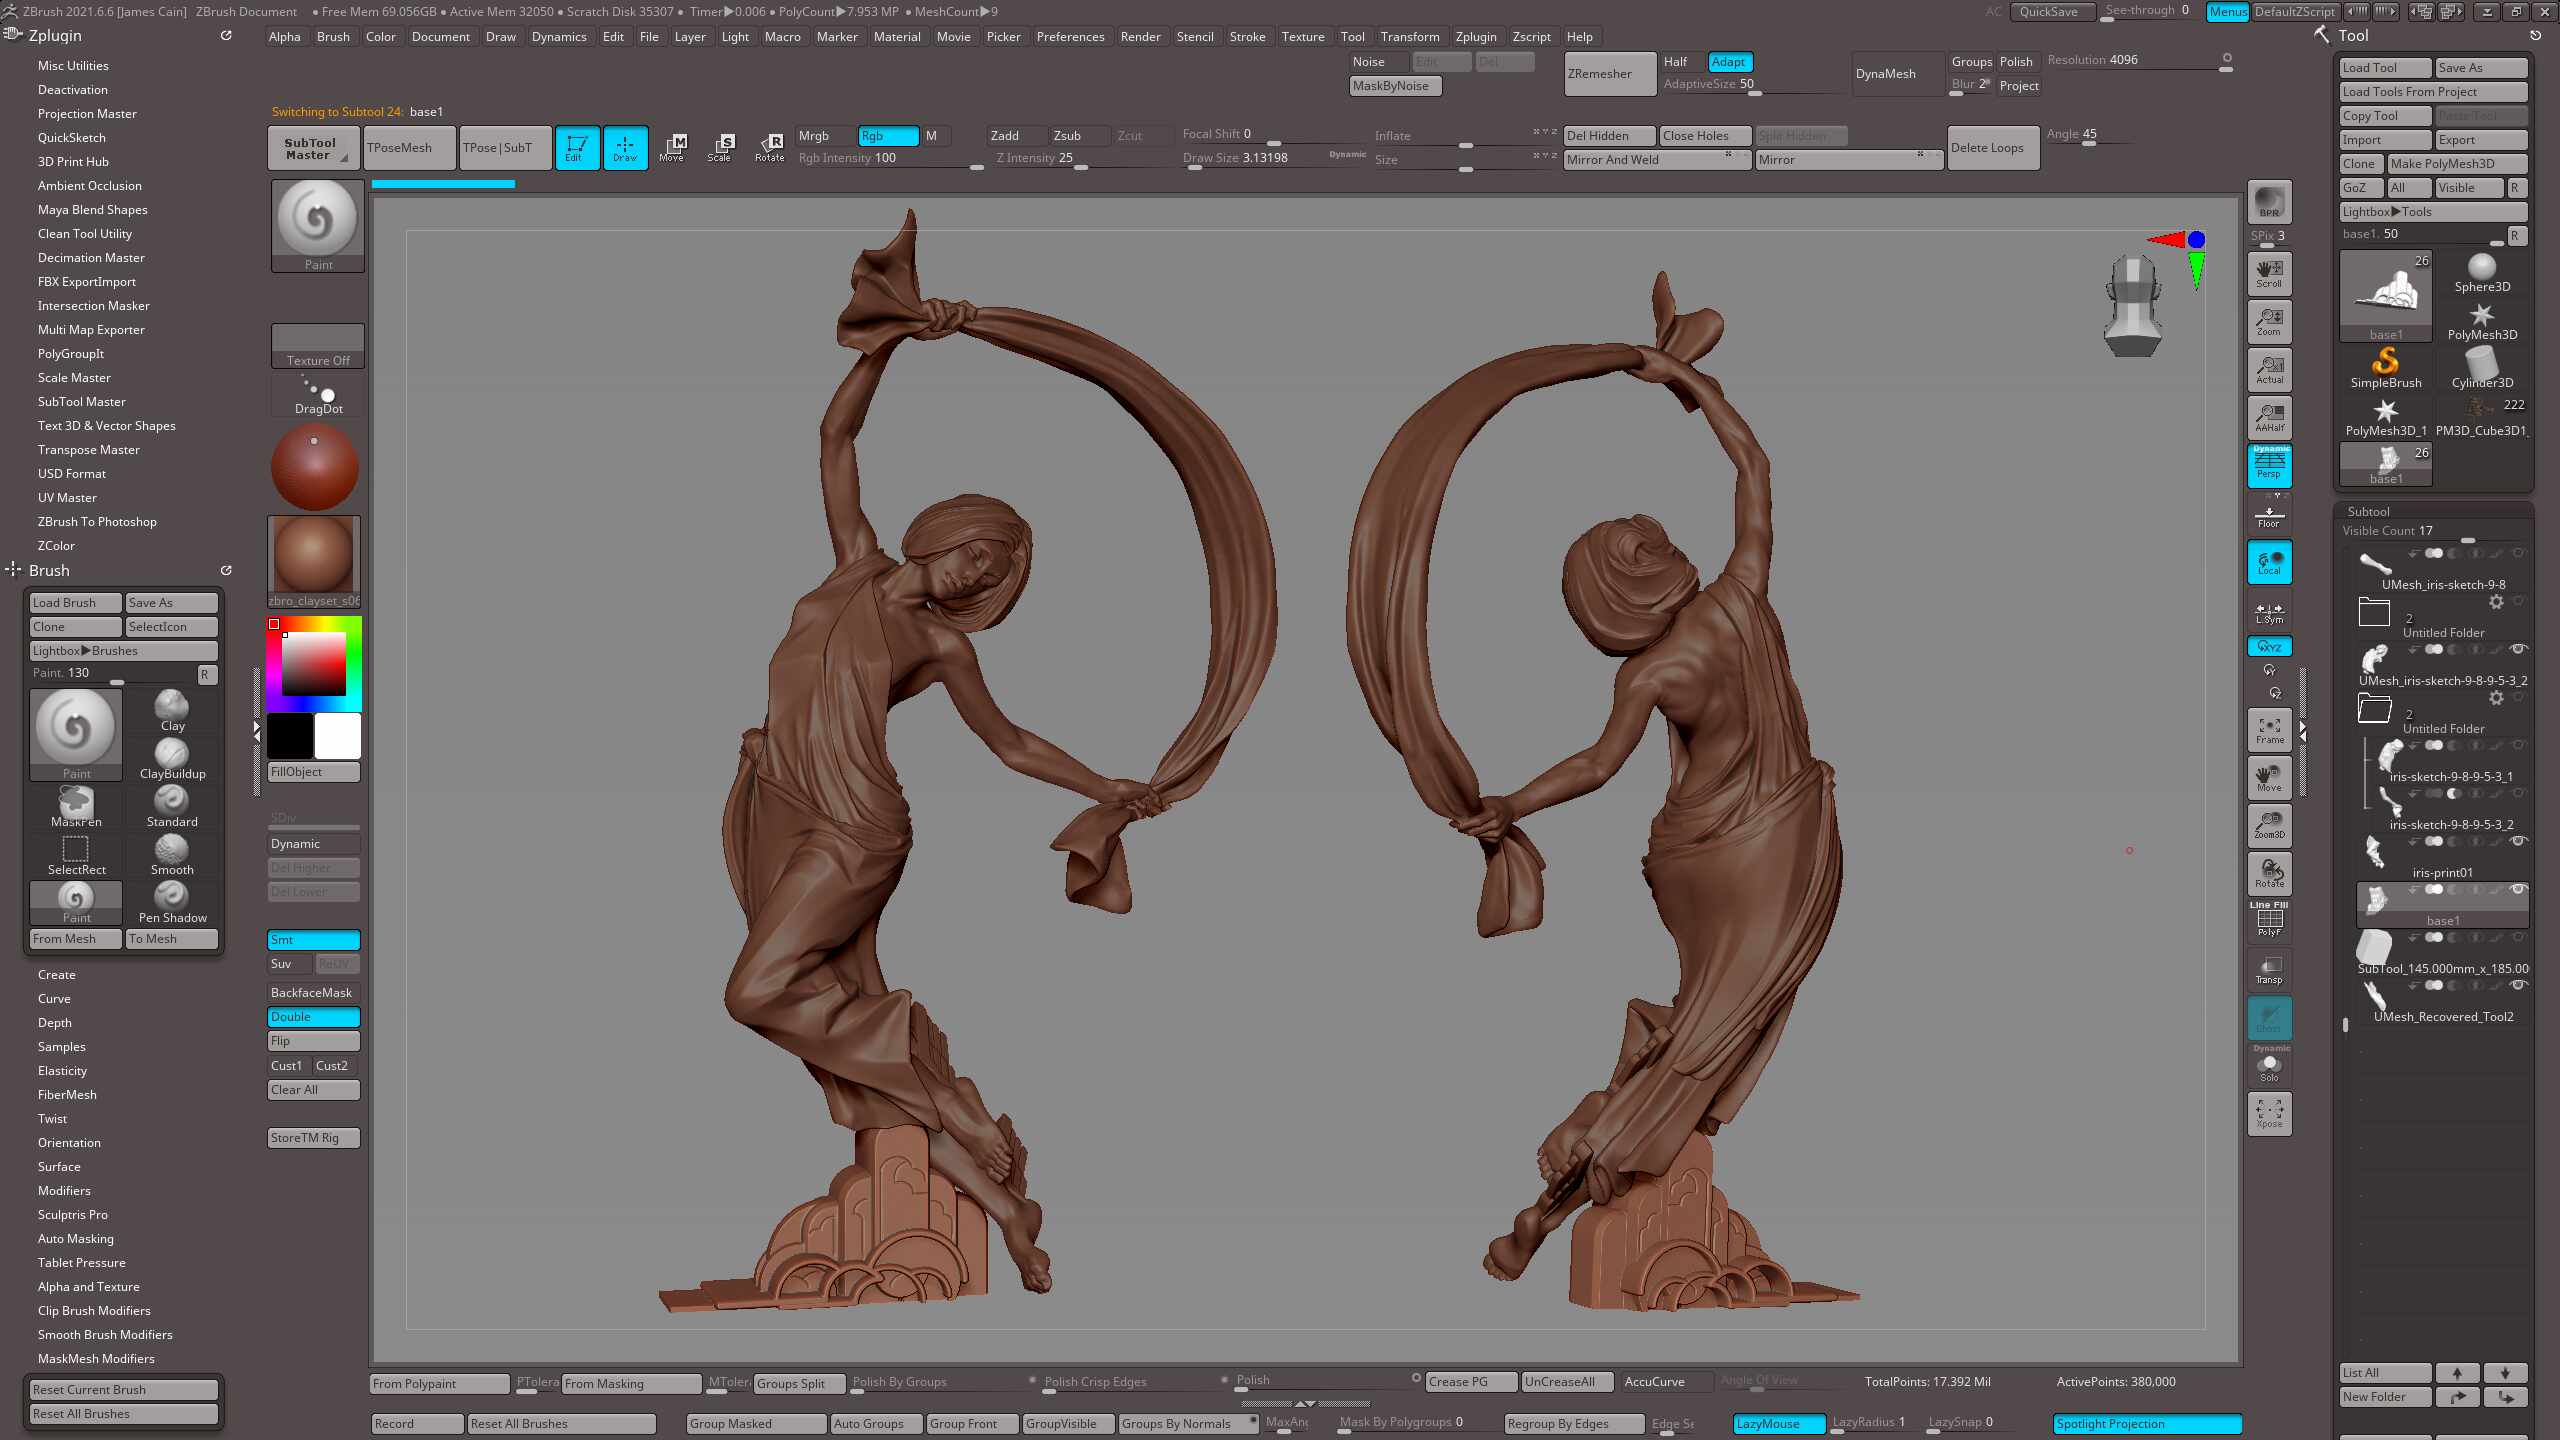
Task: Toggle LazyMouse option
Action: click(x=1779, y=1423)
